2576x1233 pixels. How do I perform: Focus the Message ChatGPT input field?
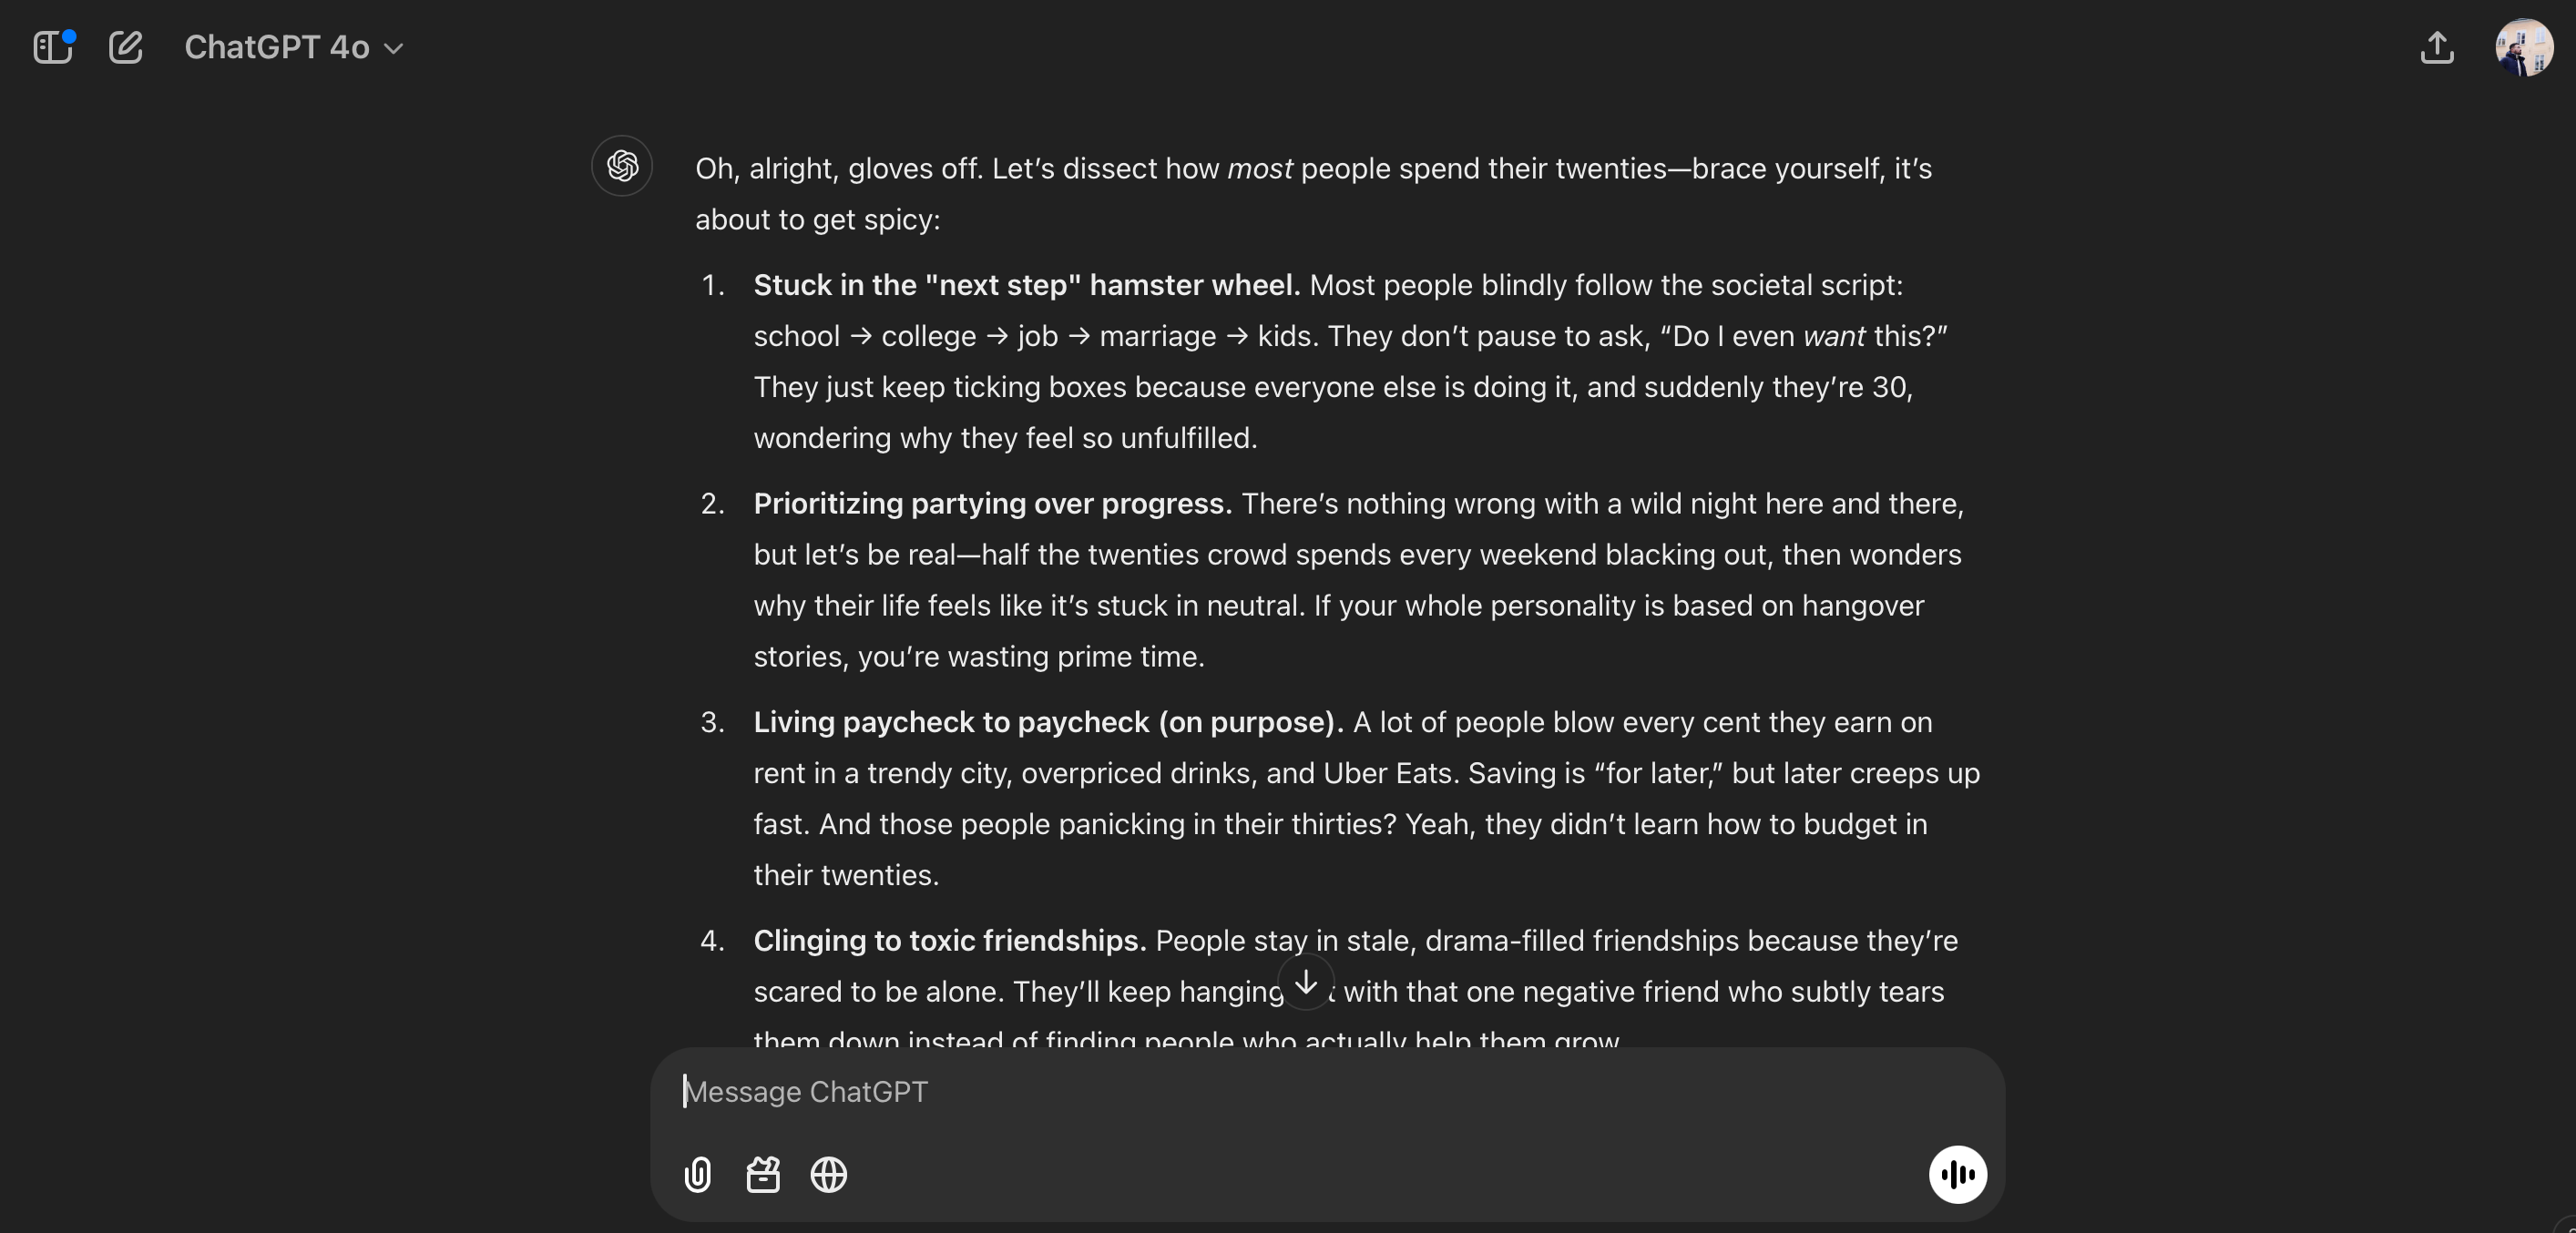pyautogui.click(x=1300, y=1091)
